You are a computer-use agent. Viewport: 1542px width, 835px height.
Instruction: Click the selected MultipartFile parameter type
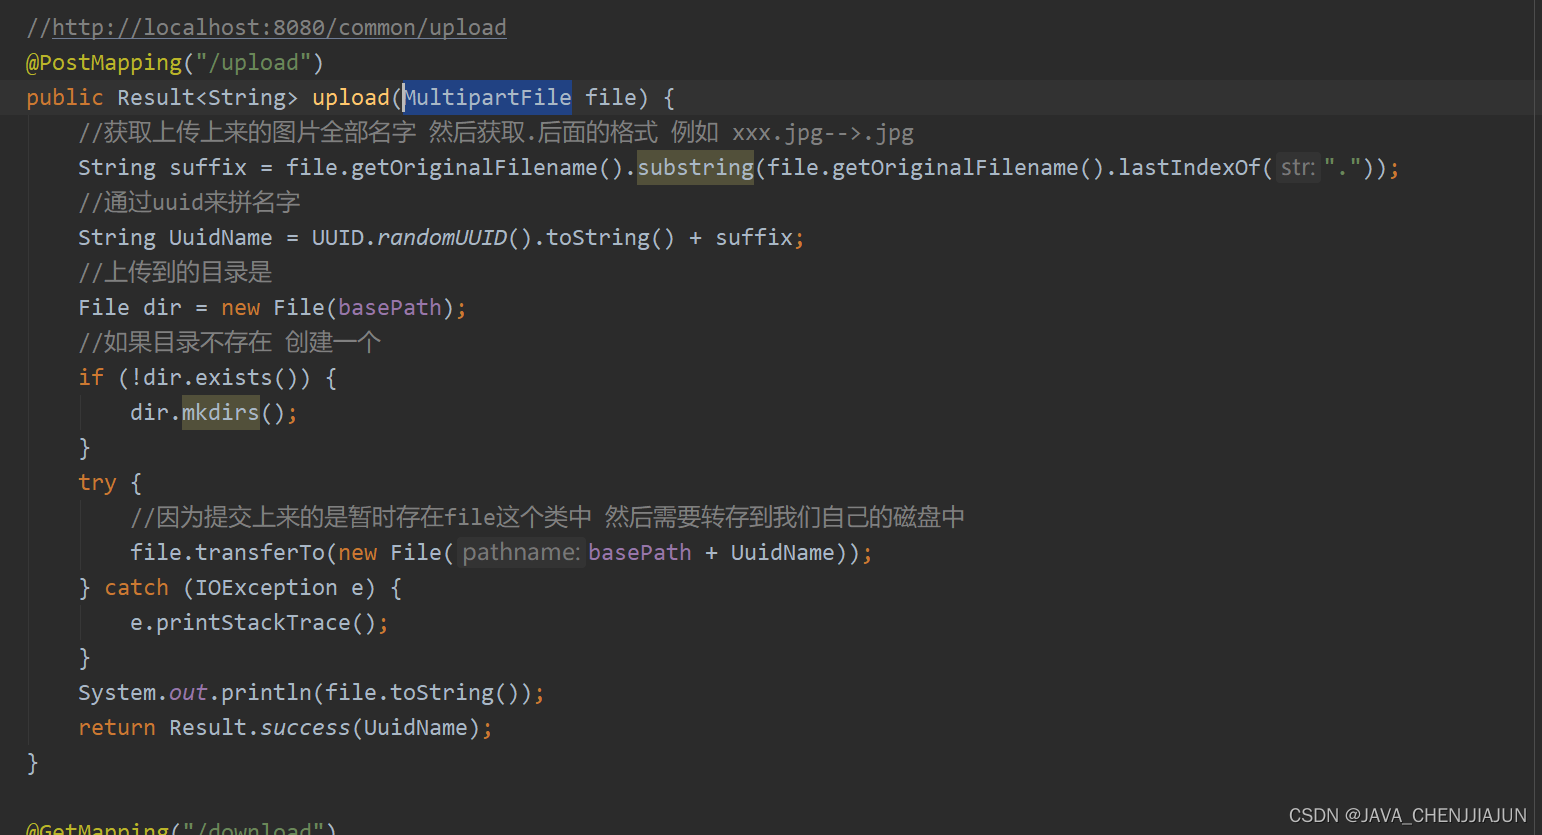click(488, 97)
